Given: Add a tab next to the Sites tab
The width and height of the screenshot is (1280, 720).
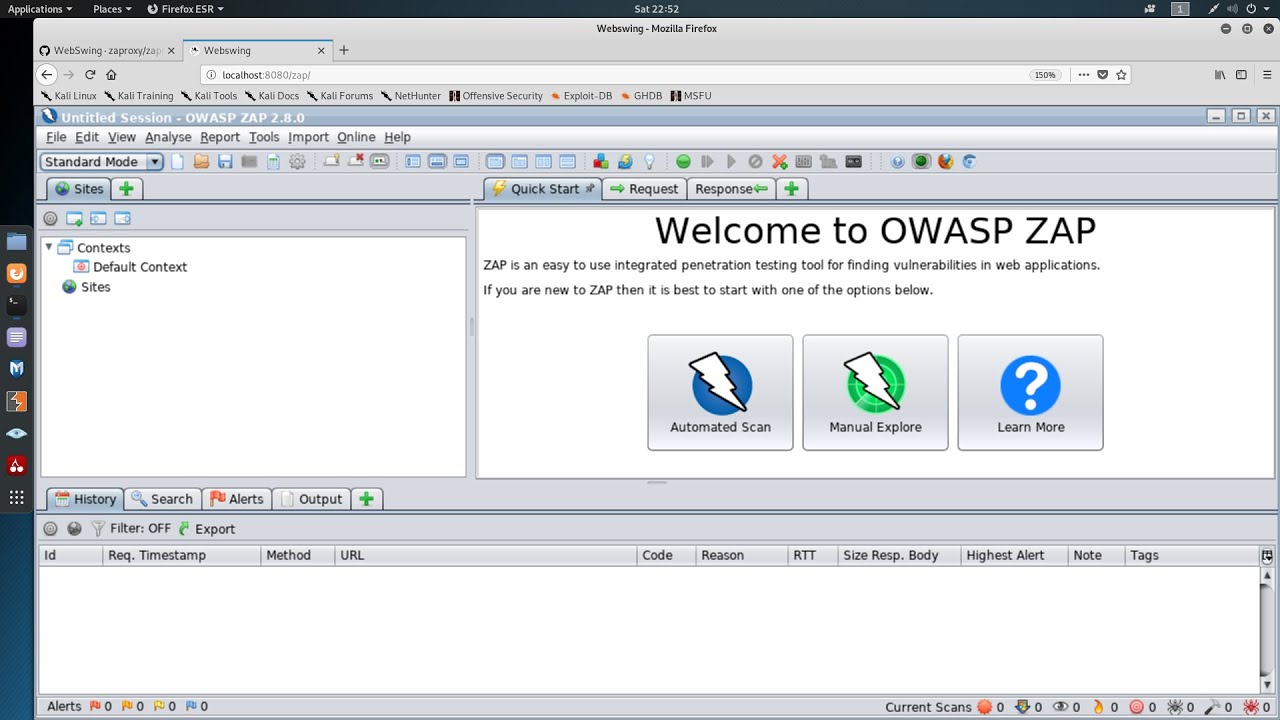Looking at the screenshot, I should [x=126, y=189].
